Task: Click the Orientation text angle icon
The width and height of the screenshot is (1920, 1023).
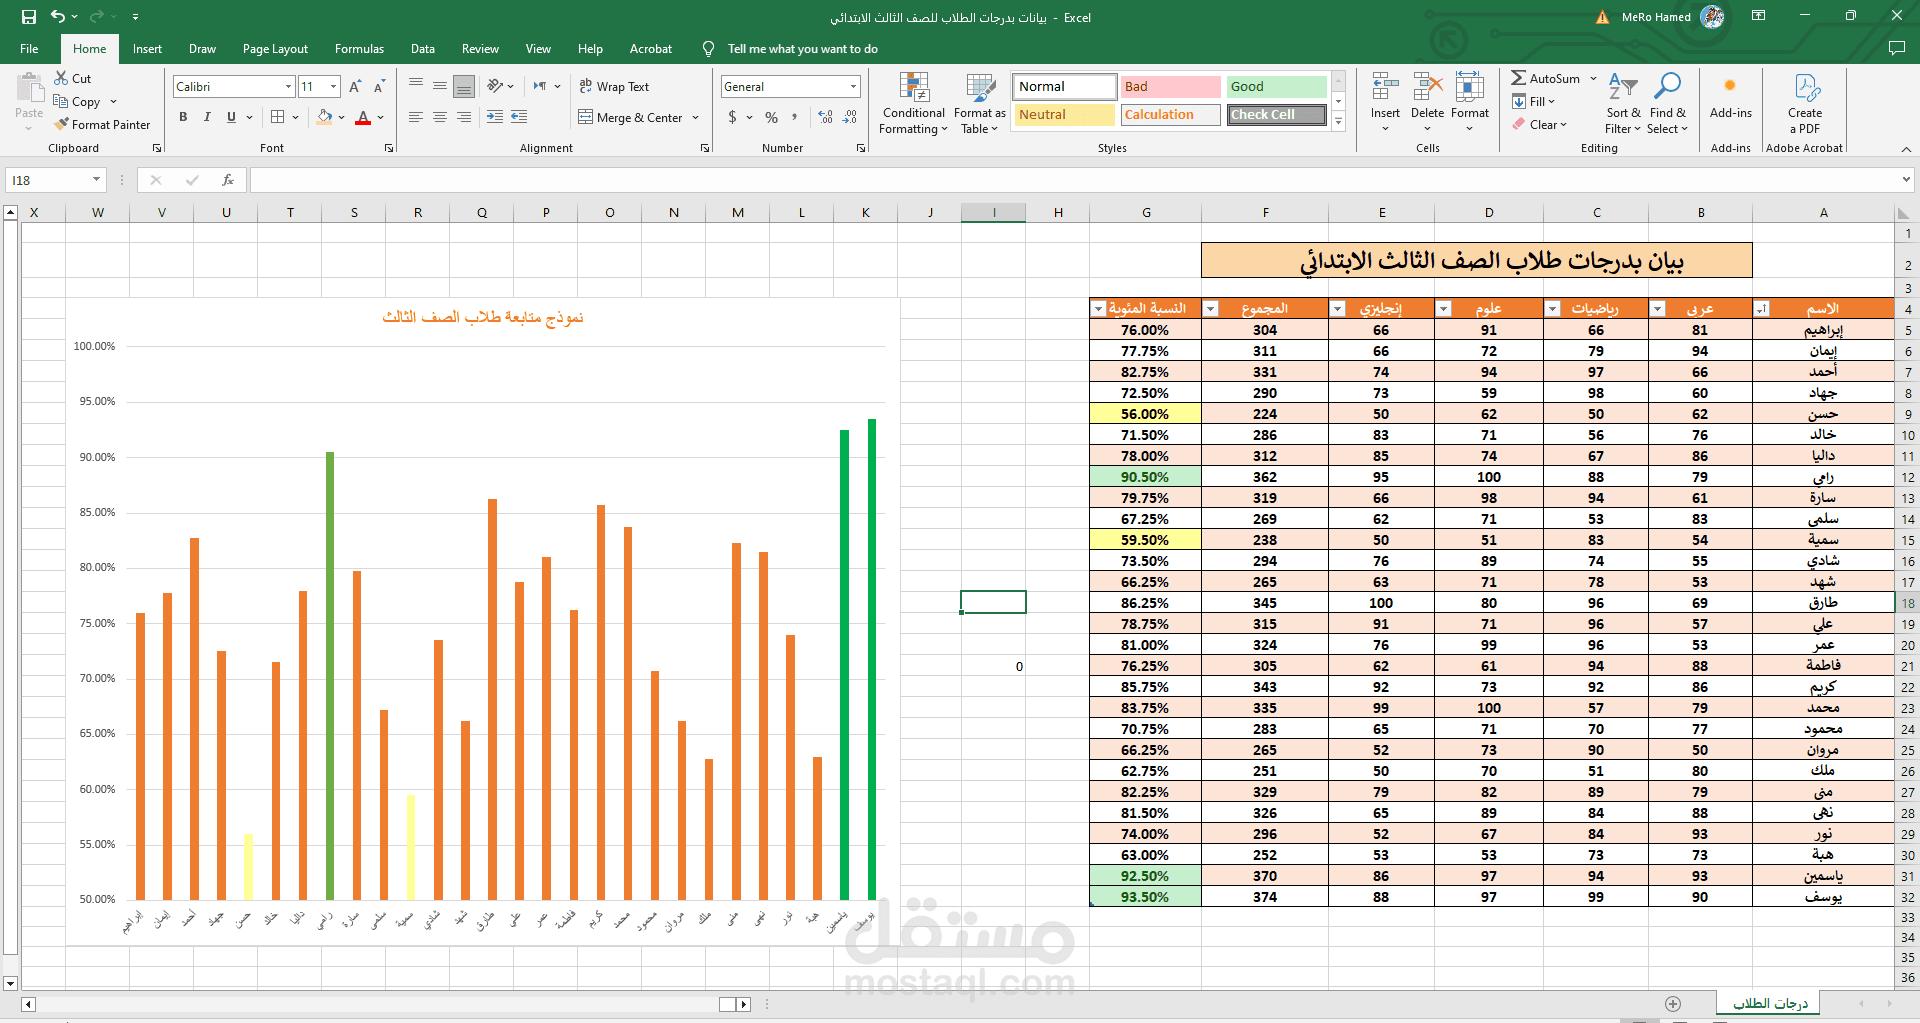Action: pyautogui.click(x=495, y=86)
